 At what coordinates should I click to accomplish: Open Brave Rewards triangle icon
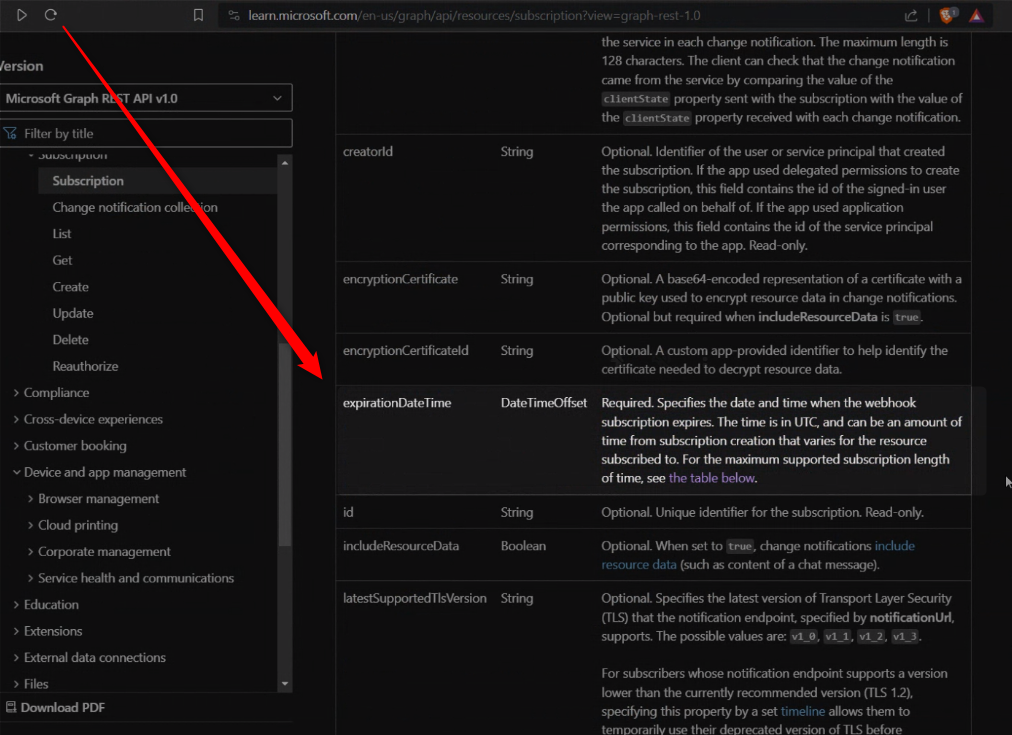[x=977, y=15]
